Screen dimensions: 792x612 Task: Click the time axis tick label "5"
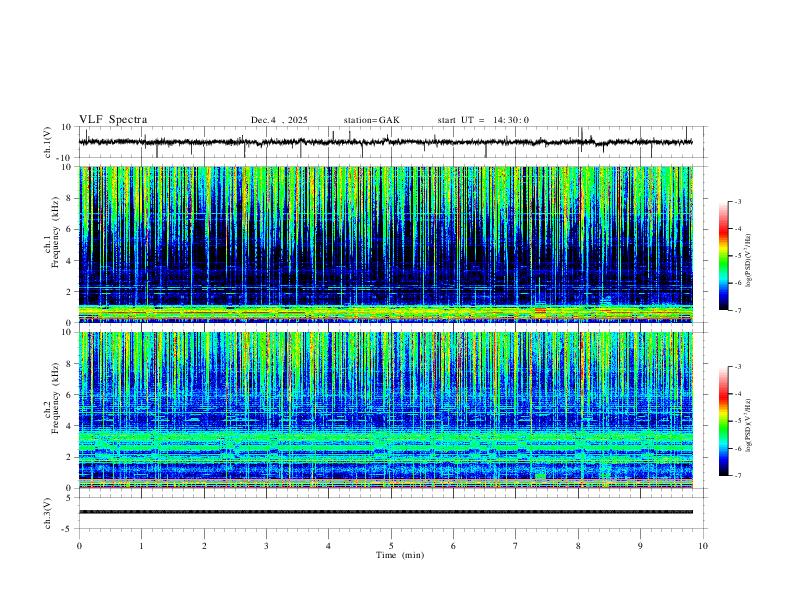click(x=391, y=546)
